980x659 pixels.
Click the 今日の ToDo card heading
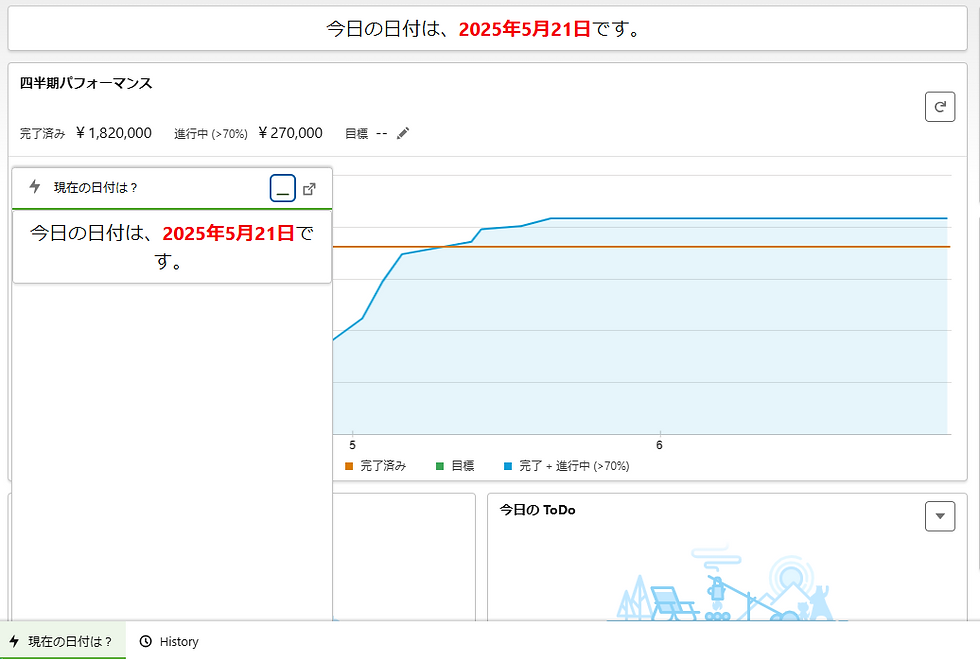coord(537,510)
